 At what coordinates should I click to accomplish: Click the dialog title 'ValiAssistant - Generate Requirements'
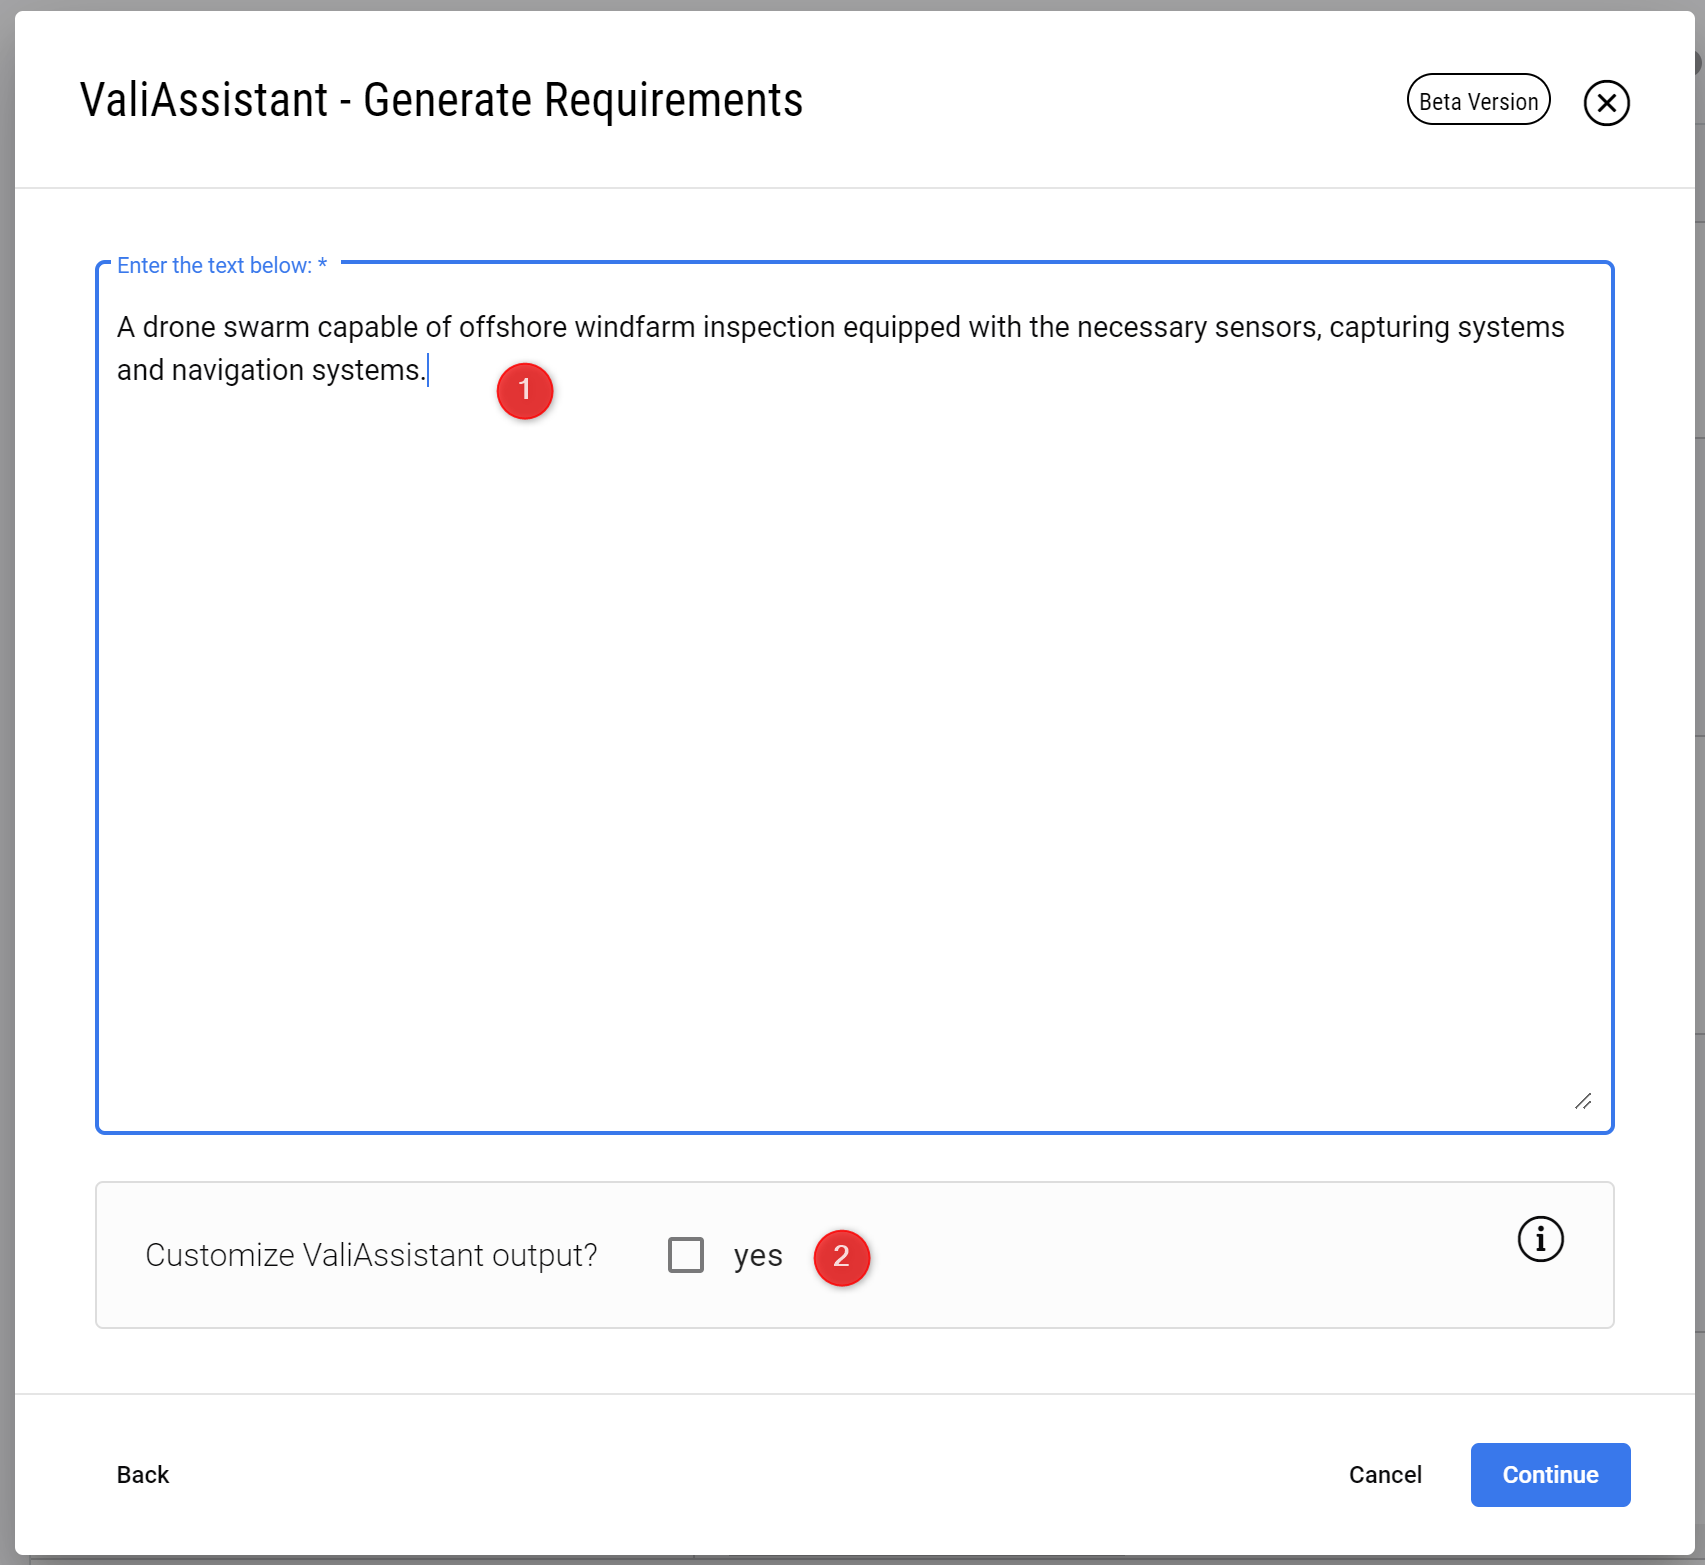[441, 100]
